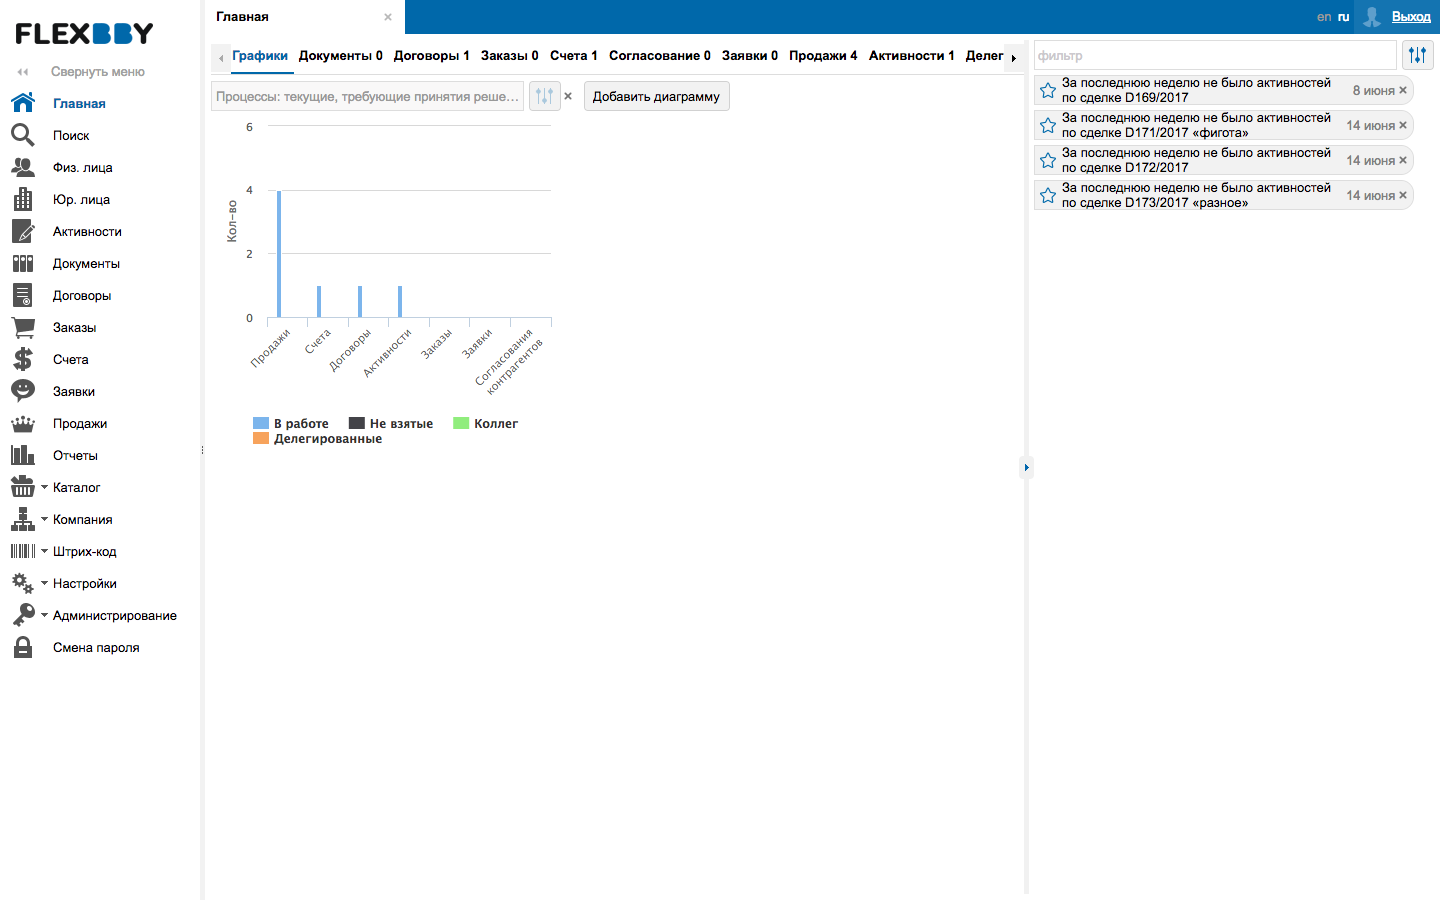Viewport: 1440px width, 900px height.
Task: Click the В работе blue legend swatch
Action: pyautogui.click(x=261, y=424)
